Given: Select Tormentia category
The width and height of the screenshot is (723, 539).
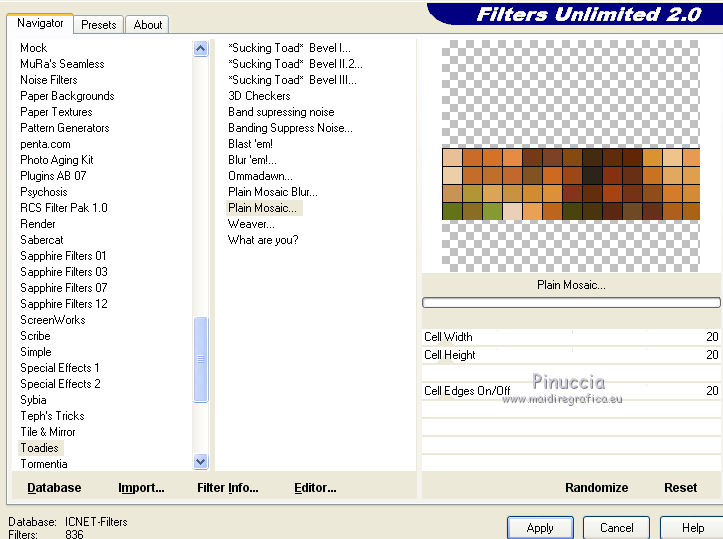Looking at the screenshot, I should pos(44,464).
